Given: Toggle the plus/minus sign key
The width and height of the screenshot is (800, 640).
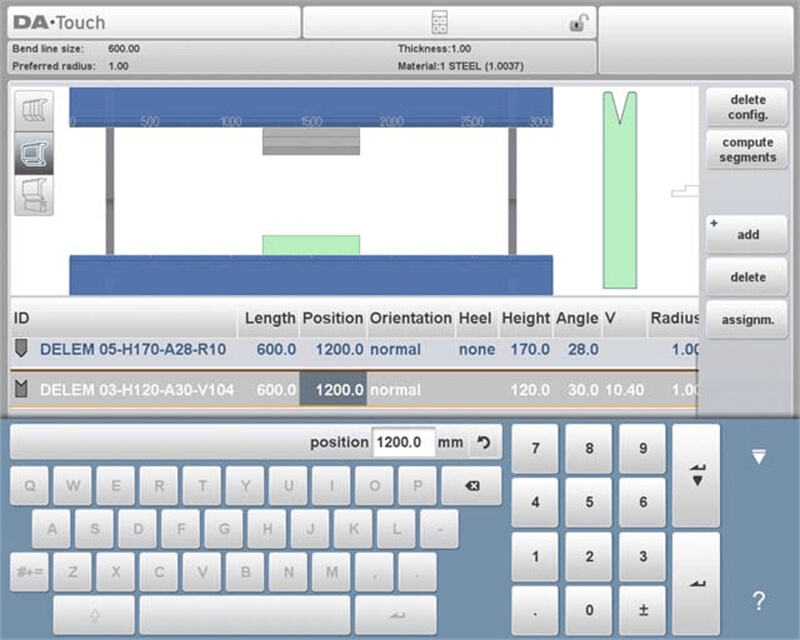Looking at the screenshot, I should coord(643,609).
